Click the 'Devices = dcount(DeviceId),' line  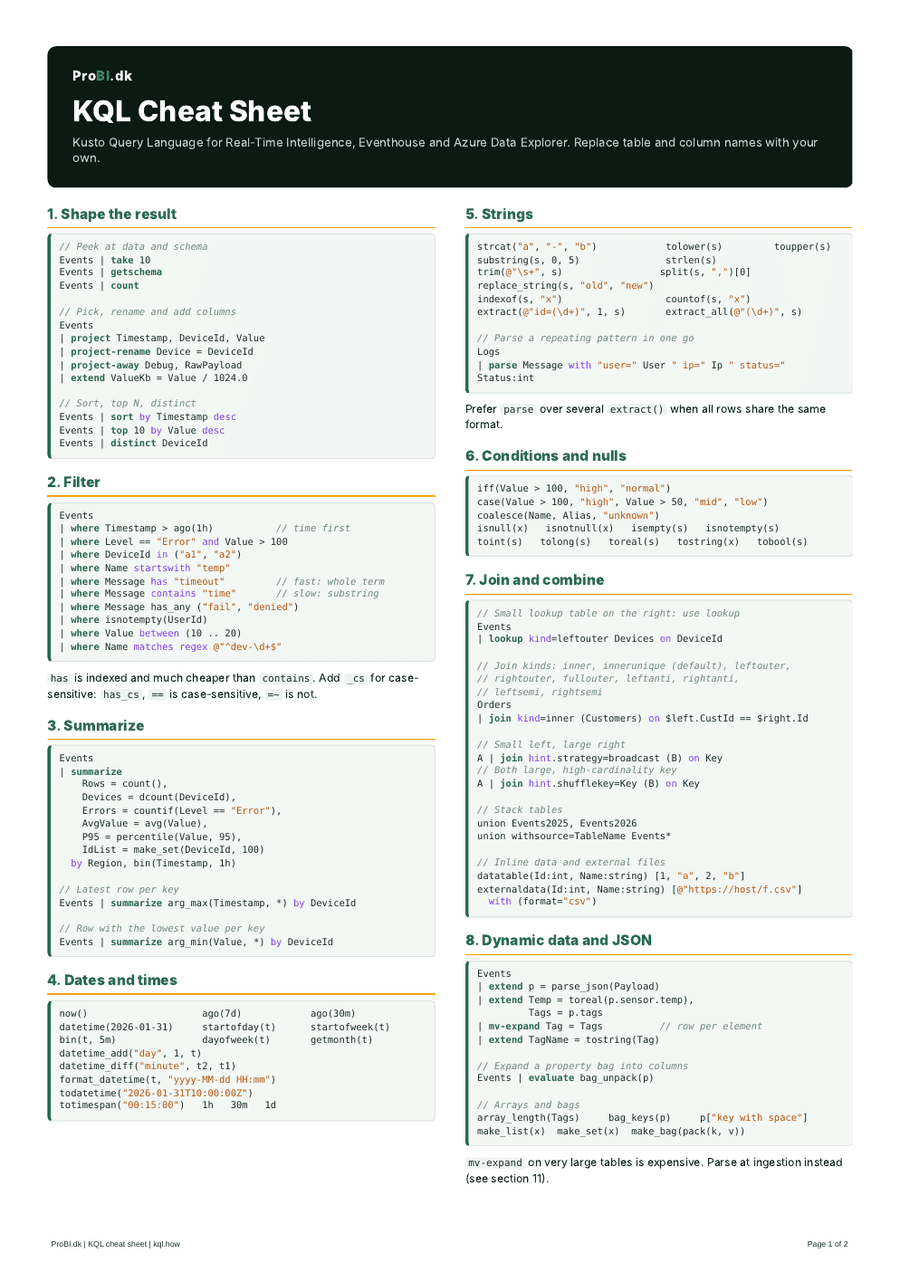click(x=159, y=797)
